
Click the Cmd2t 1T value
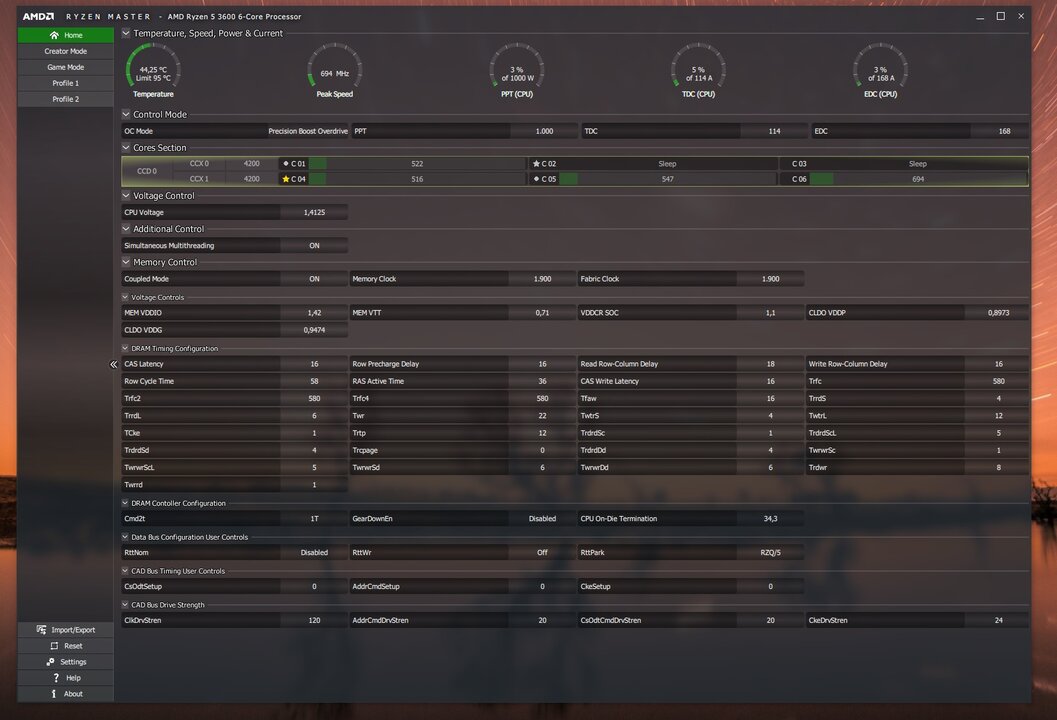coord(314,518)
